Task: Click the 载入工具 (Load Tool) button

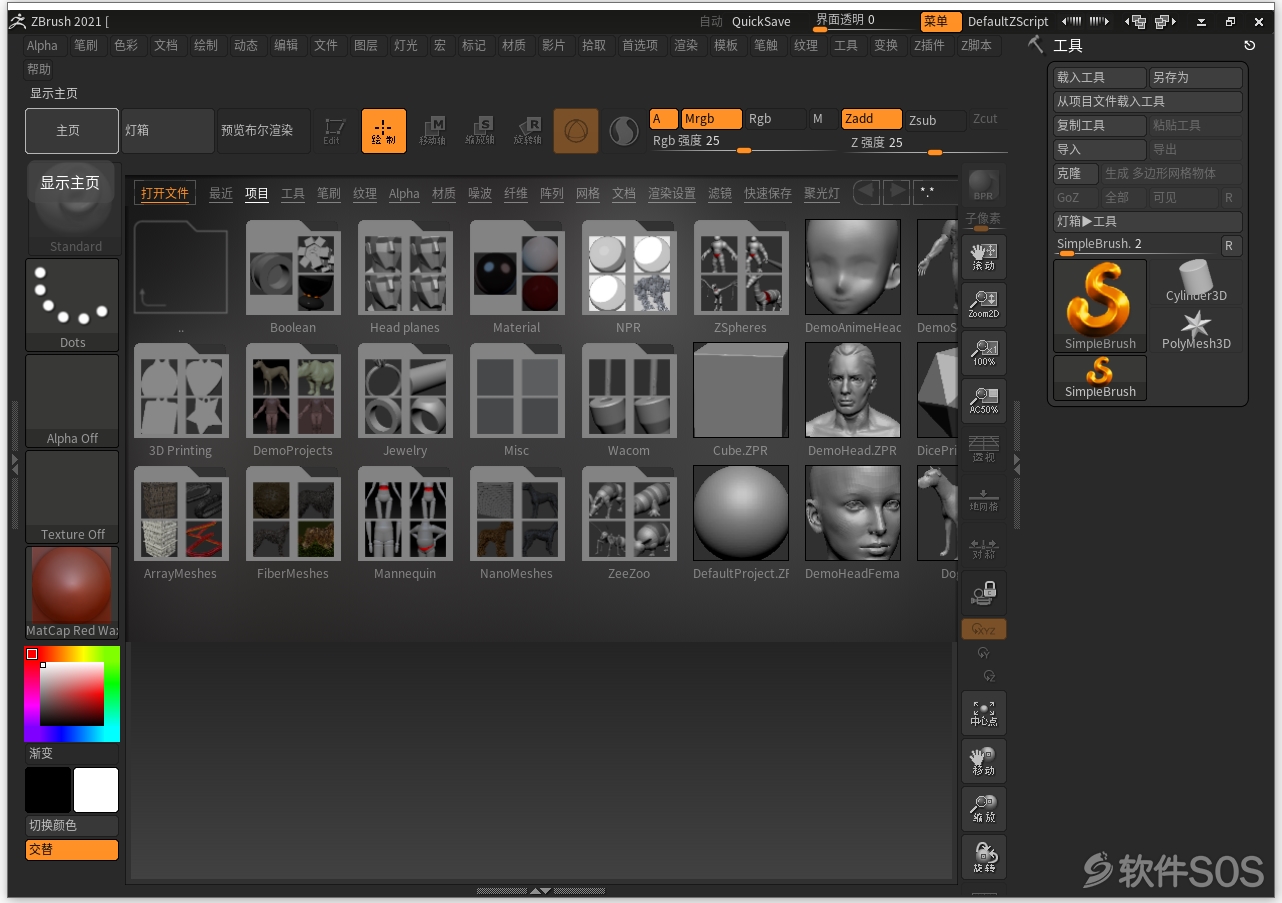Action: point(1100,77)
